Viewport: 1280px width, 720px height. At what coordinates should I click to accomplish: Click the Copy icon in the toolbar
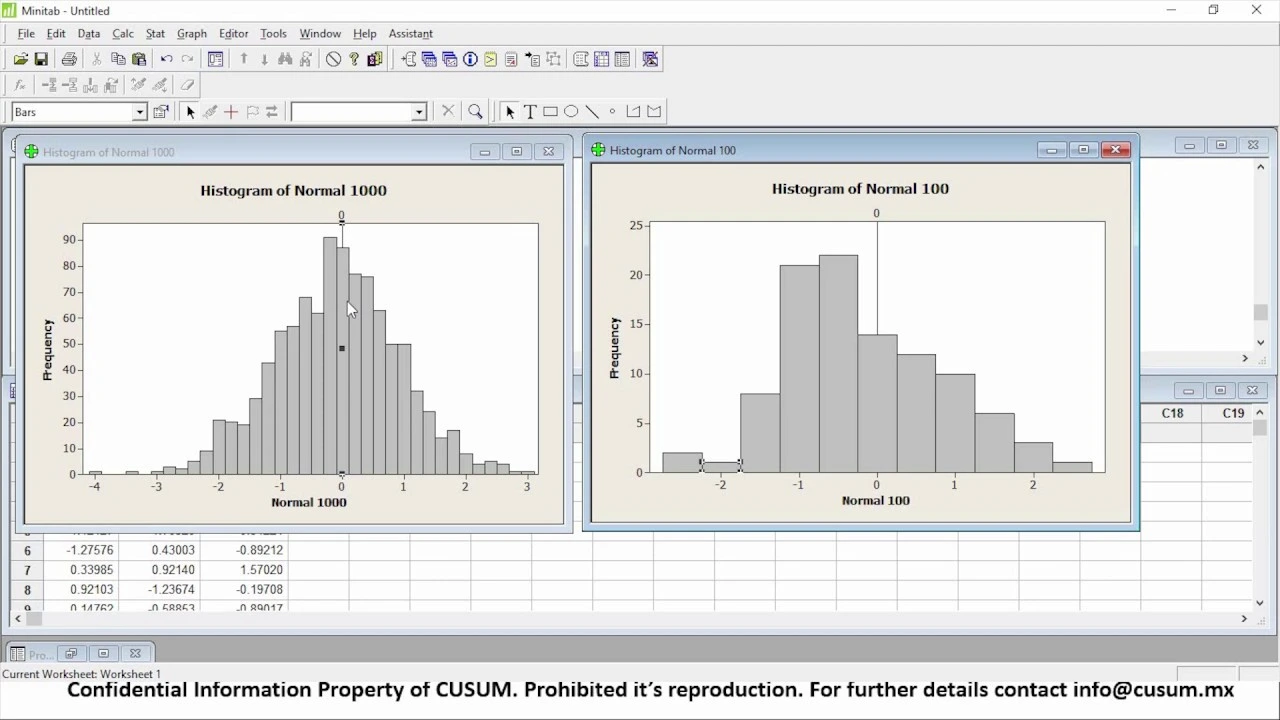point(118,59)
